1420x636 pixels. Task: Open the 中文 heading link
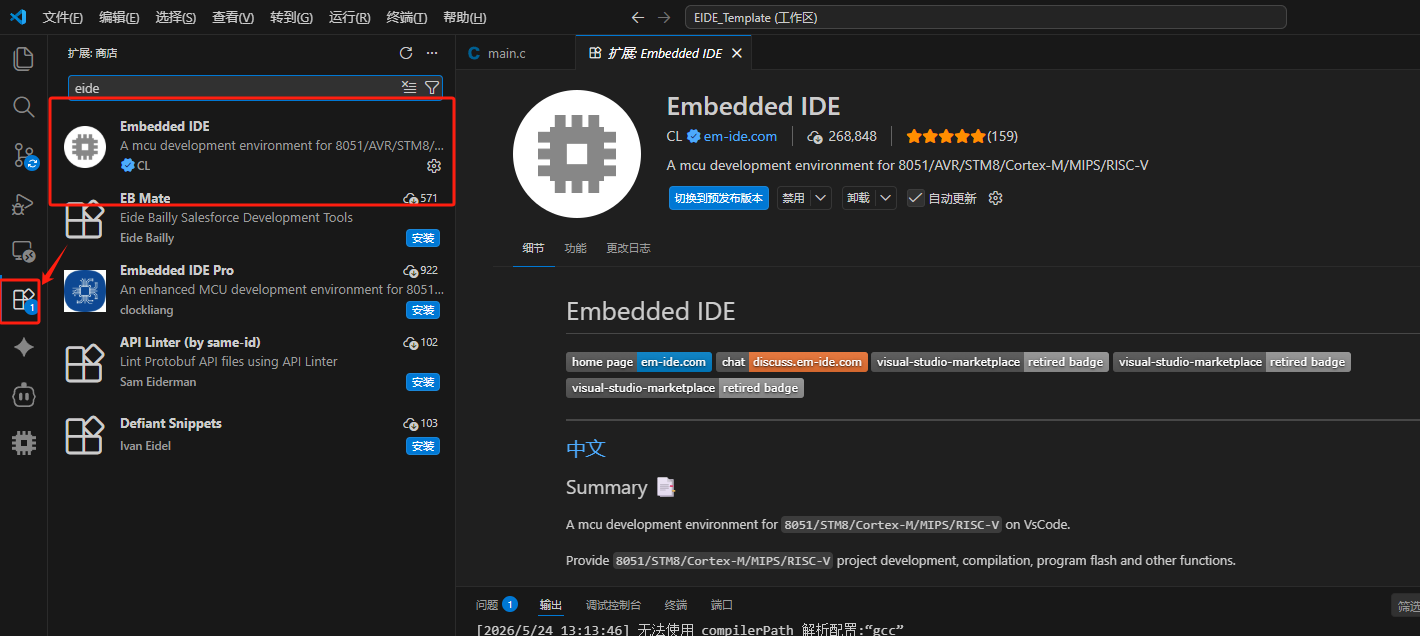point(586,448)
